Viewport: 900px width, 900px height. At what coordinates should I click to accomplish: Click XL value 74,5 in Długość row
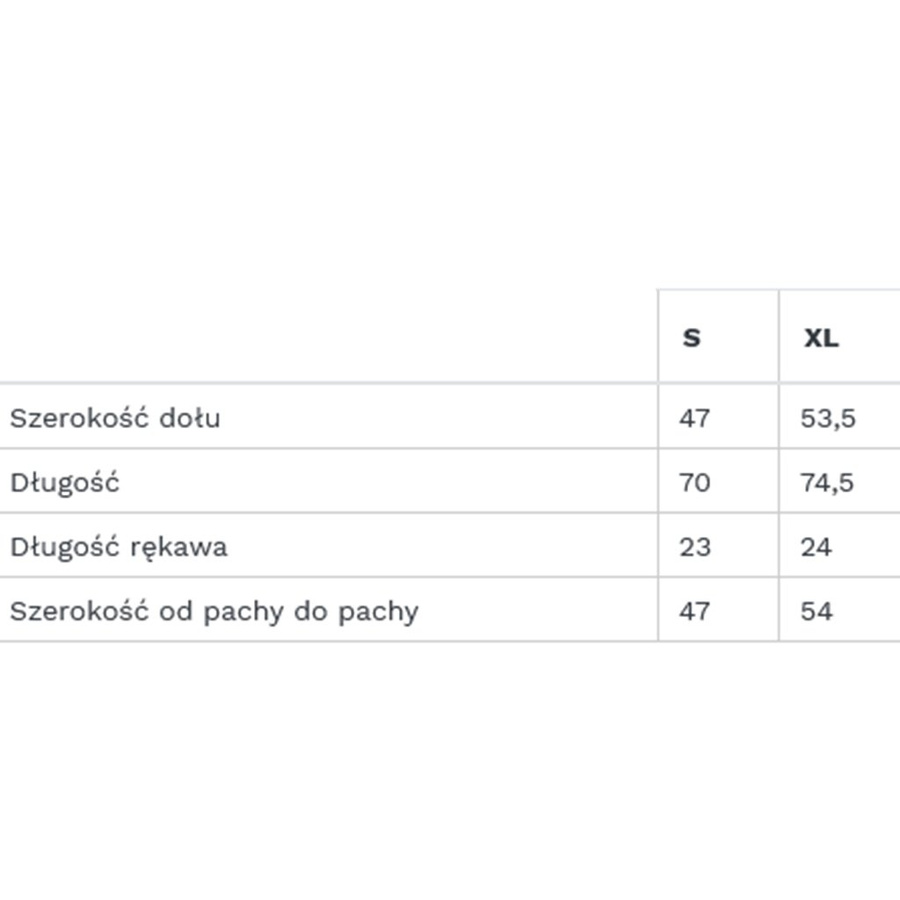[827, 483]
